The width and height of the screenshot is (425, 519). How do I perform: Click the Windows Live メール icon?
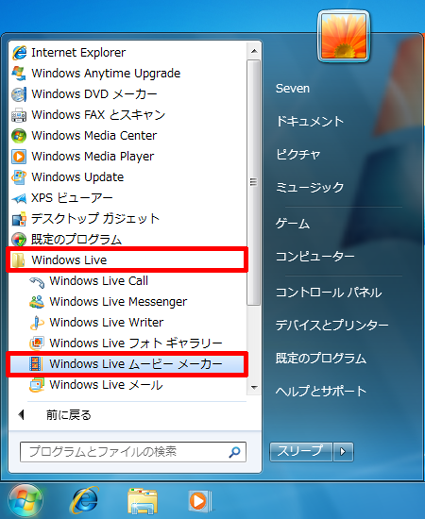coord(37,385)
